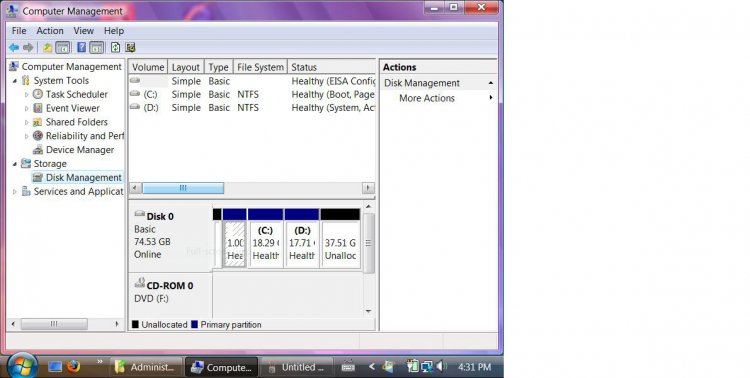Open the Action menu
750x378 pixels.
click(50, 31)
